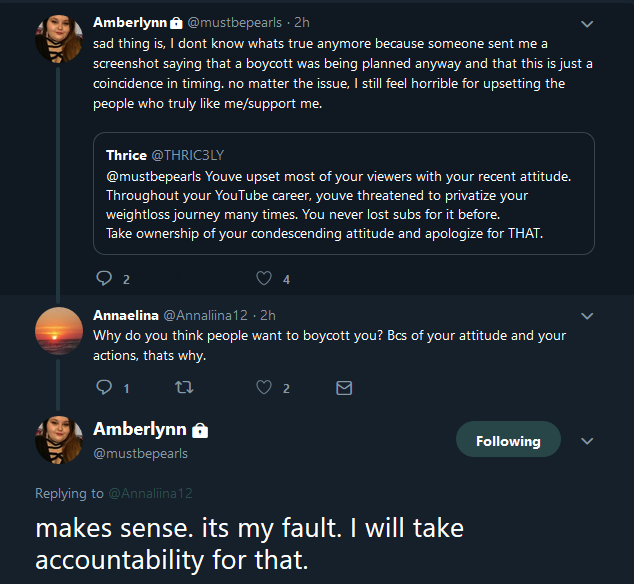Click the lock icon beside Amberlynn's large name
Image resolution: width=634 pixels, height=584 pixels.
click(200, 430)
